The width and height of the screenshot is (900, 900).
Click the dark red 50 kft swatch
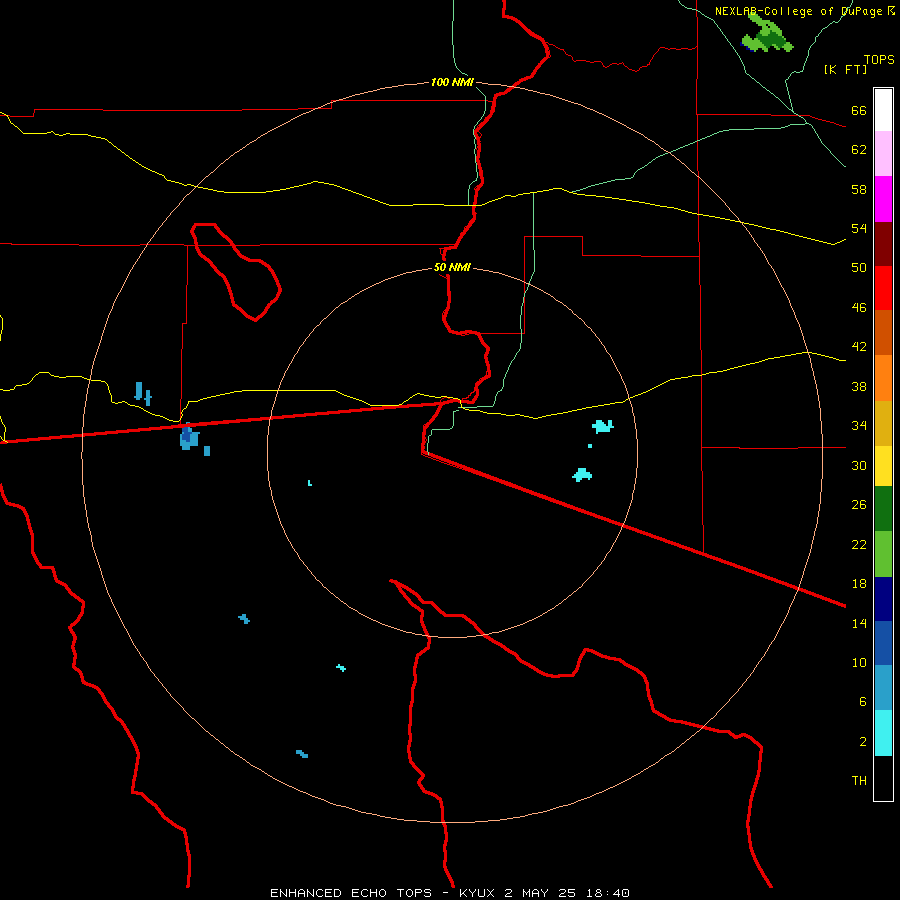click(x=883, y=244)
